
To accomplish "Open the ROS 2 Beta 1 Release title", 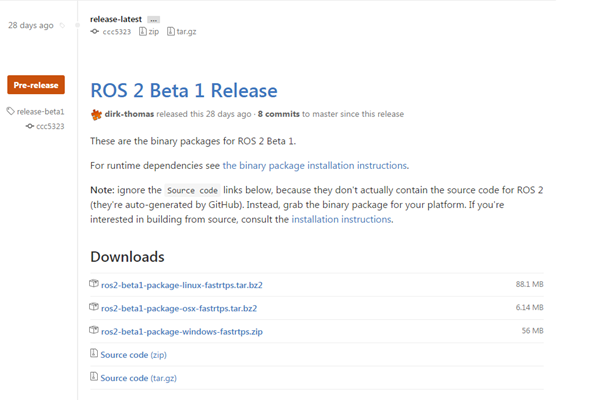I will click(x=184, y=91).
